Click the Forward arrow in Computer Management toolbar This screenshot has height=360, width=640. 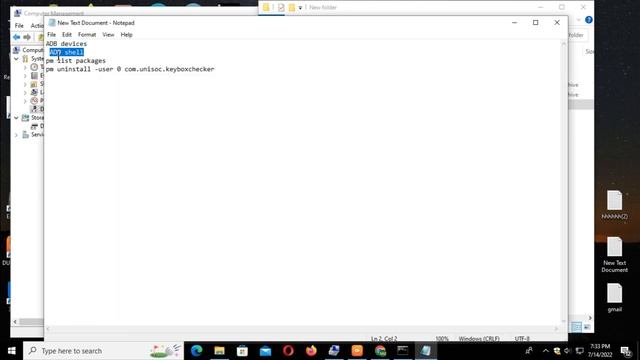(27, 37)
